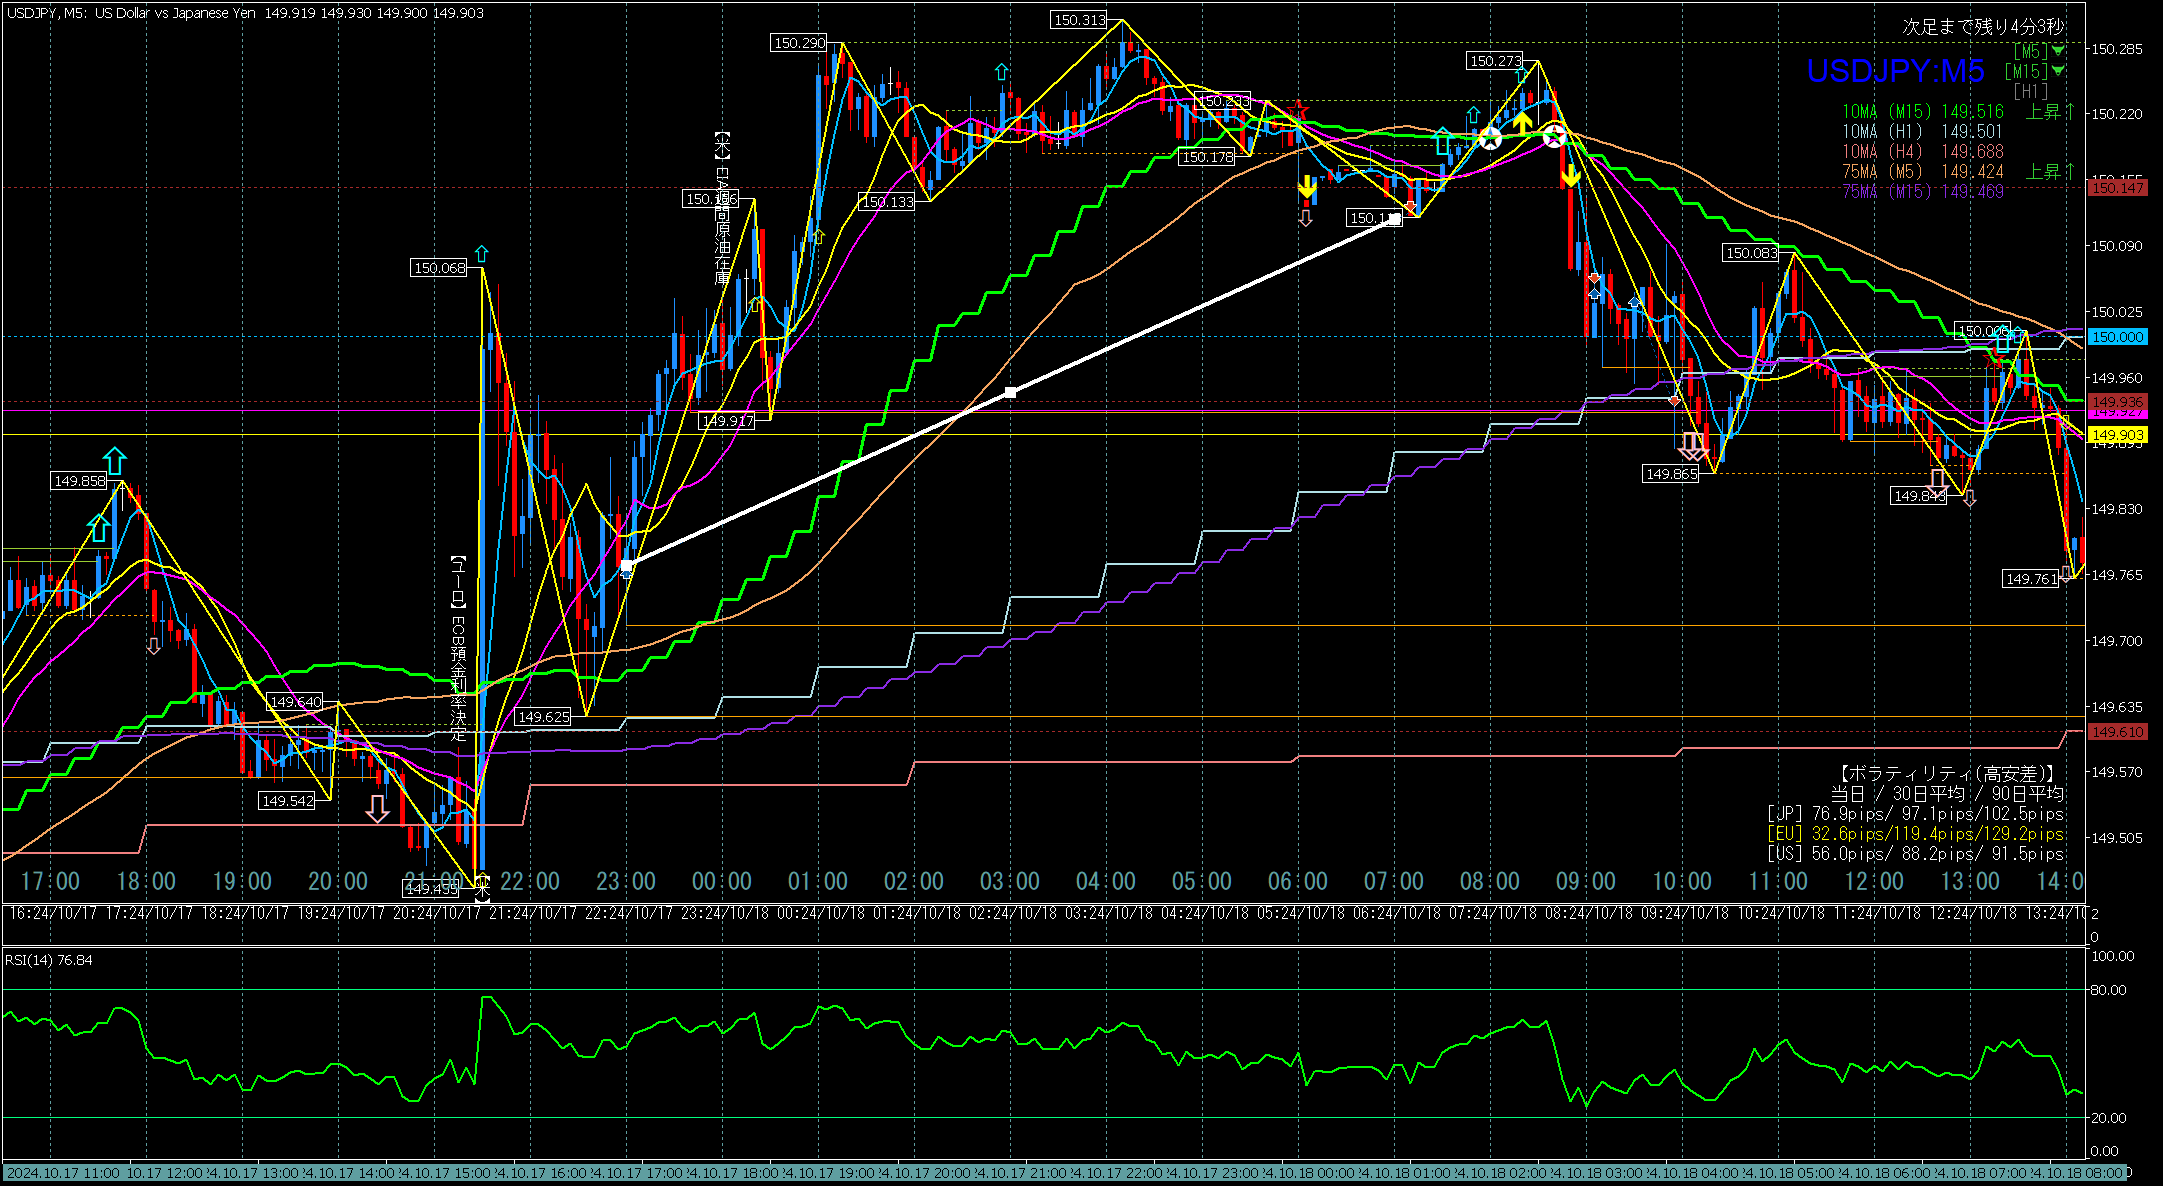The image size is (2163, 1186).
Task: Select the 75MA (M15) 149.469 readout
Action: tap(1923, 192)
